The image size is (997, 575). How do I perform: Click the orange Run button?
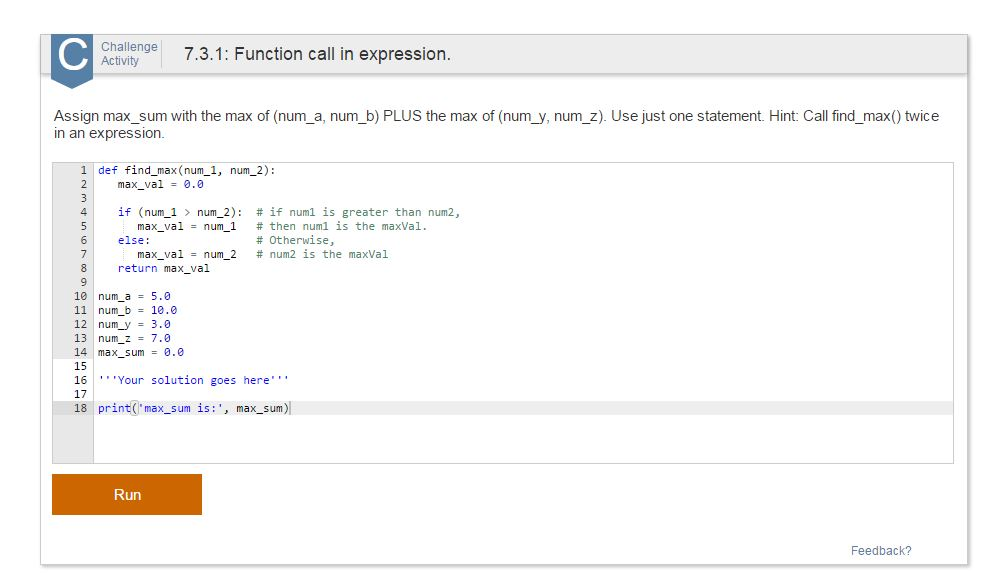tap(127, 494)
